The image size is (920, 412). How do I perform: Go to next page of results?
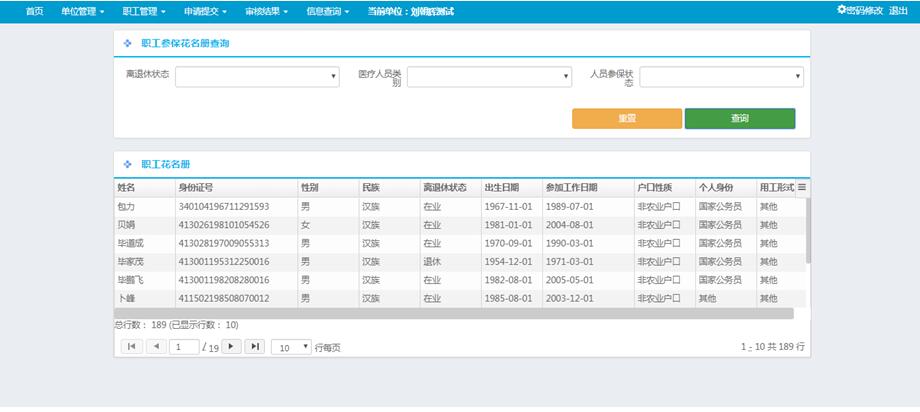[231, 346]
